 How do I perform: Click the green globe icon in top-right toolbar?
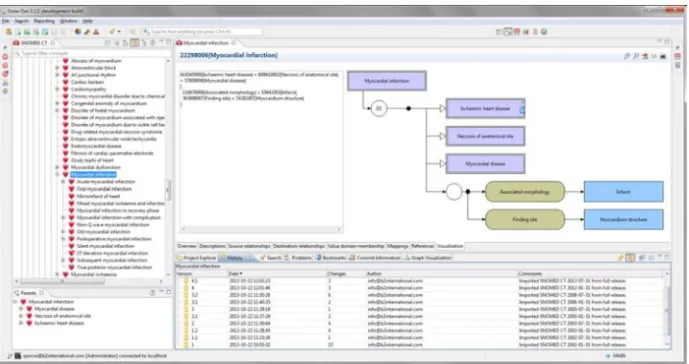pos(544,32)
